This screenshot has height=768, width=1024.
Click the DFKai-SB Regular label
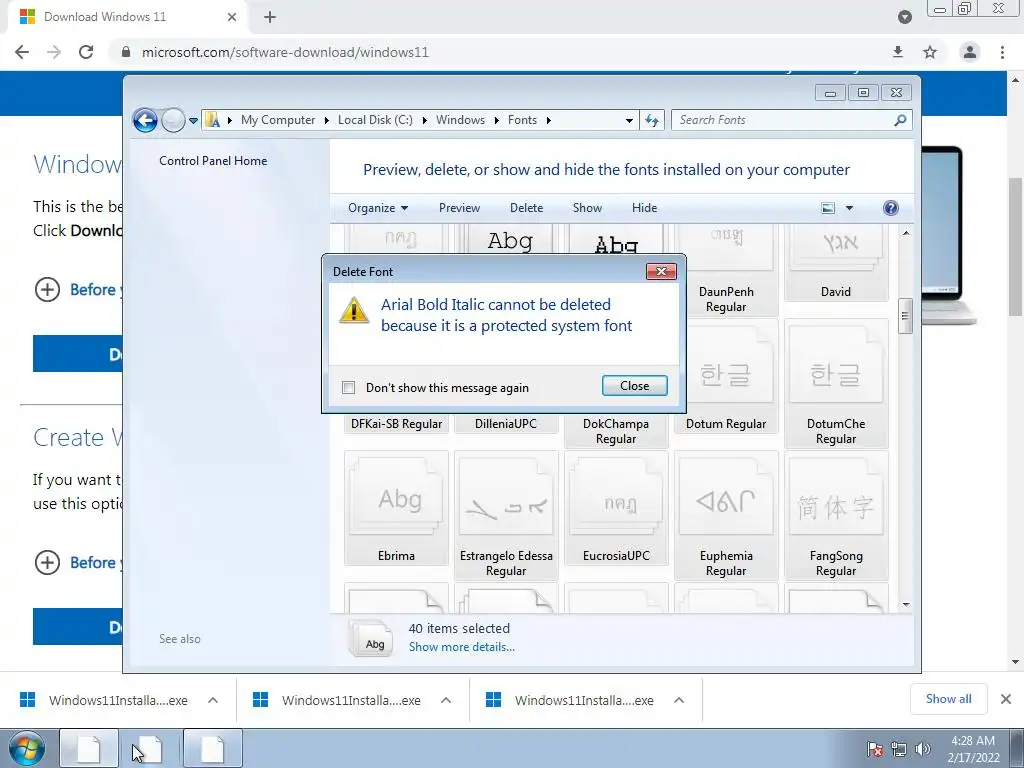[x=396, y=424]
